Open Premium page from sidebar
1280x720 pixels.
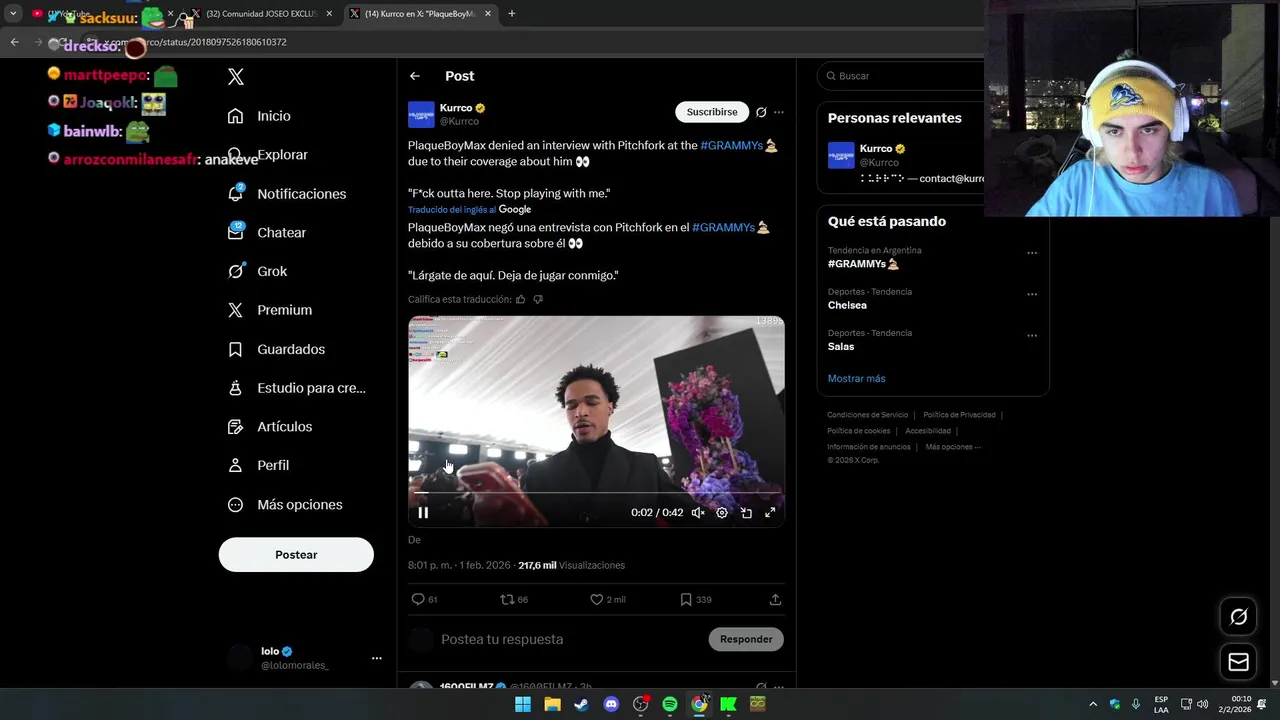[x=269, y=310]
